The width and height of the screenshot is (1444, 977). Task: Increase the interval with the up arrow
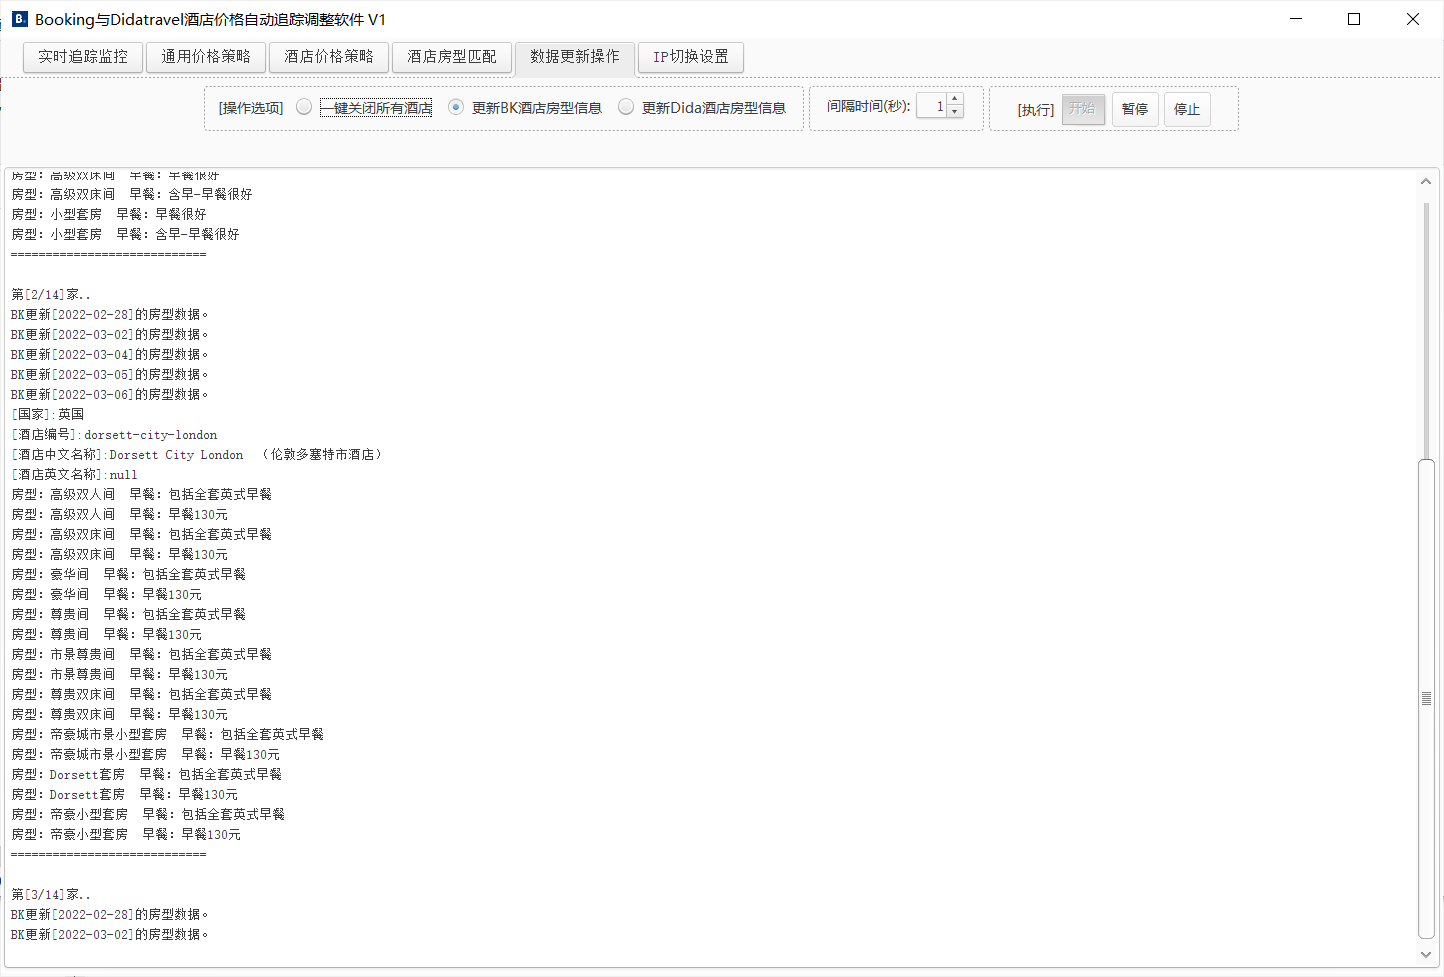(955, 99)
